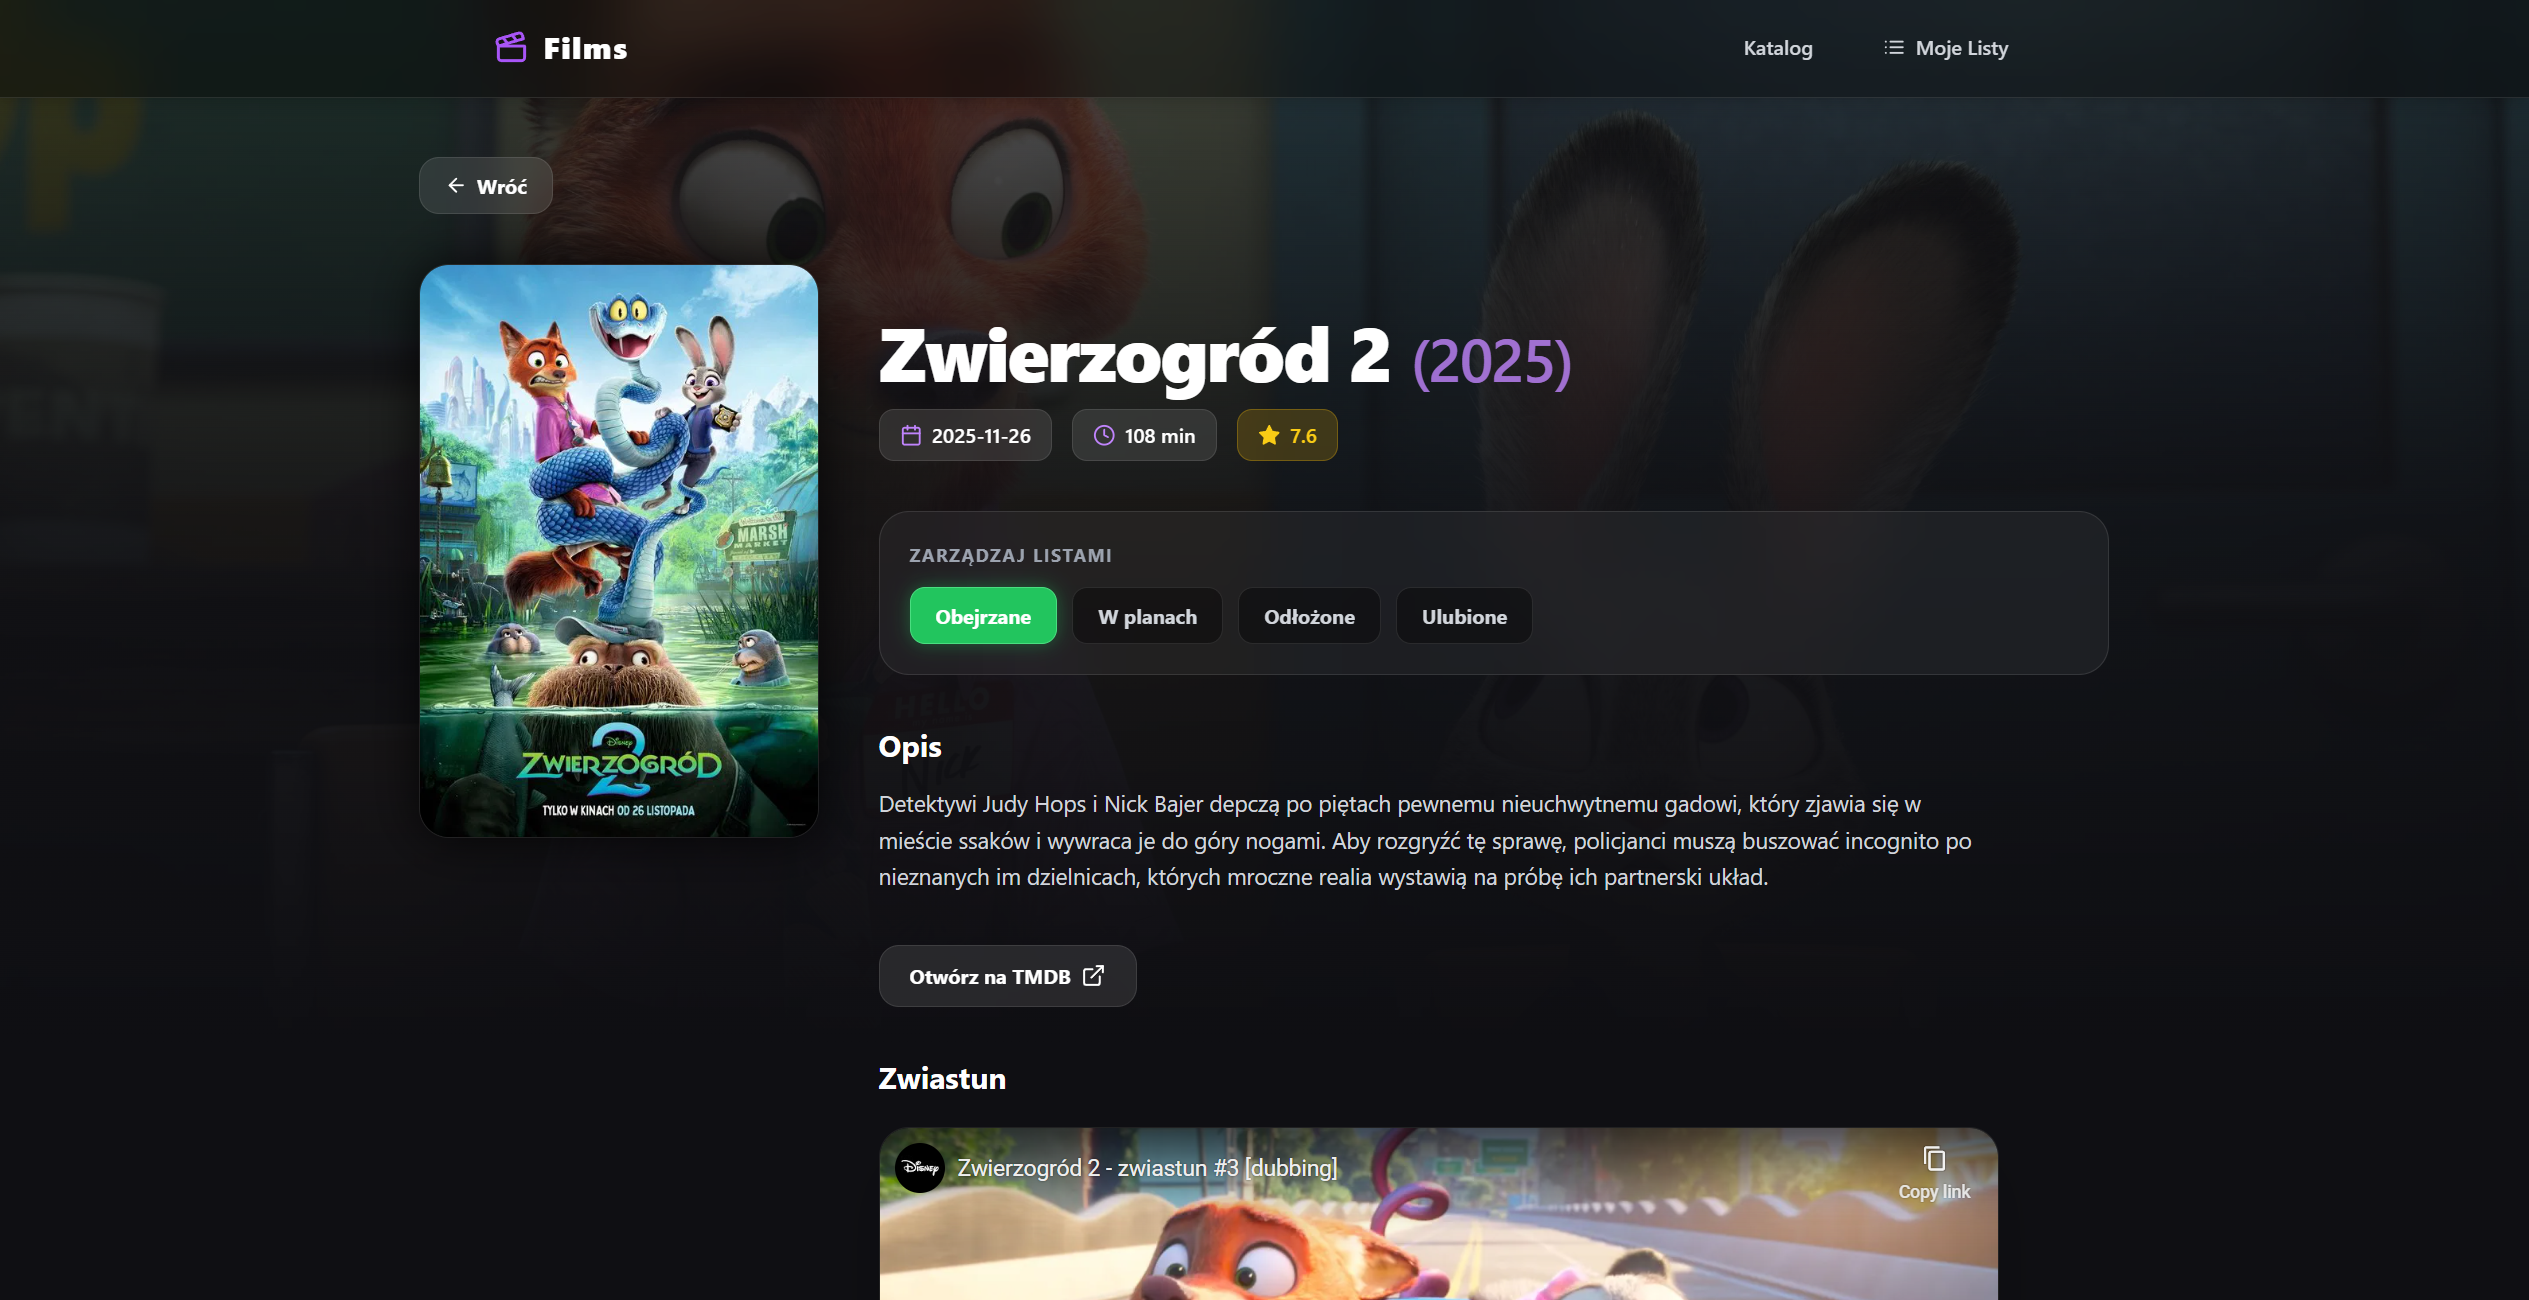Click the calendar icon next to 2025-11-26
2529x1300 pixels.
click(x=911, y=436)
